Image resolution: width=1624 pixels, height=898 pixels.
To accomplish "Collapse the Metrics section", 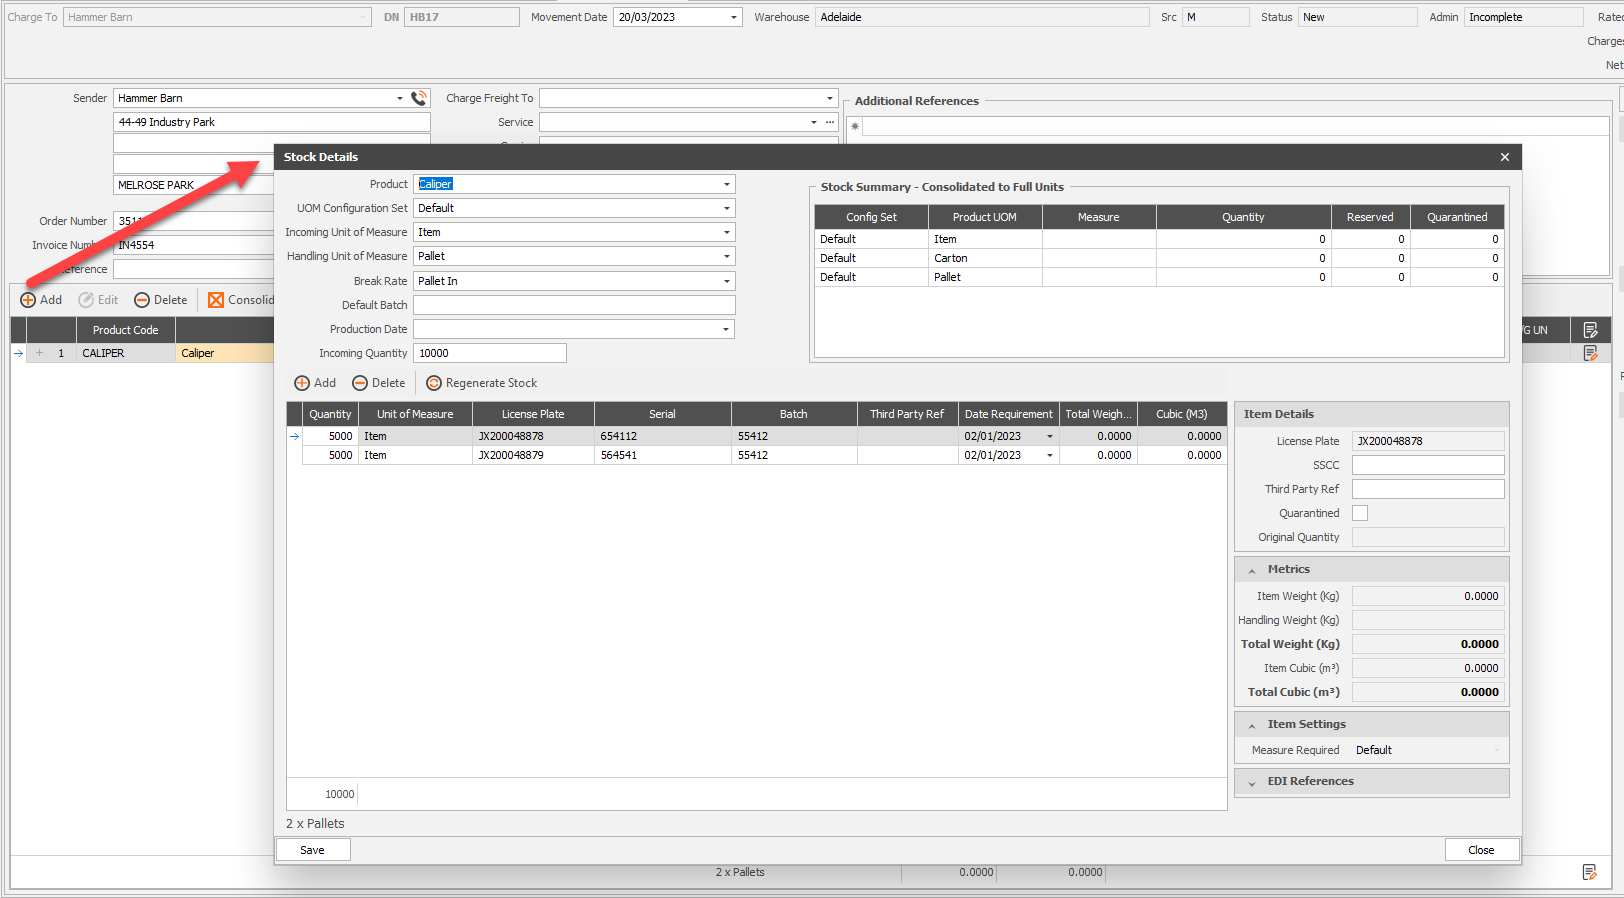I will (x=1252, y=570).
